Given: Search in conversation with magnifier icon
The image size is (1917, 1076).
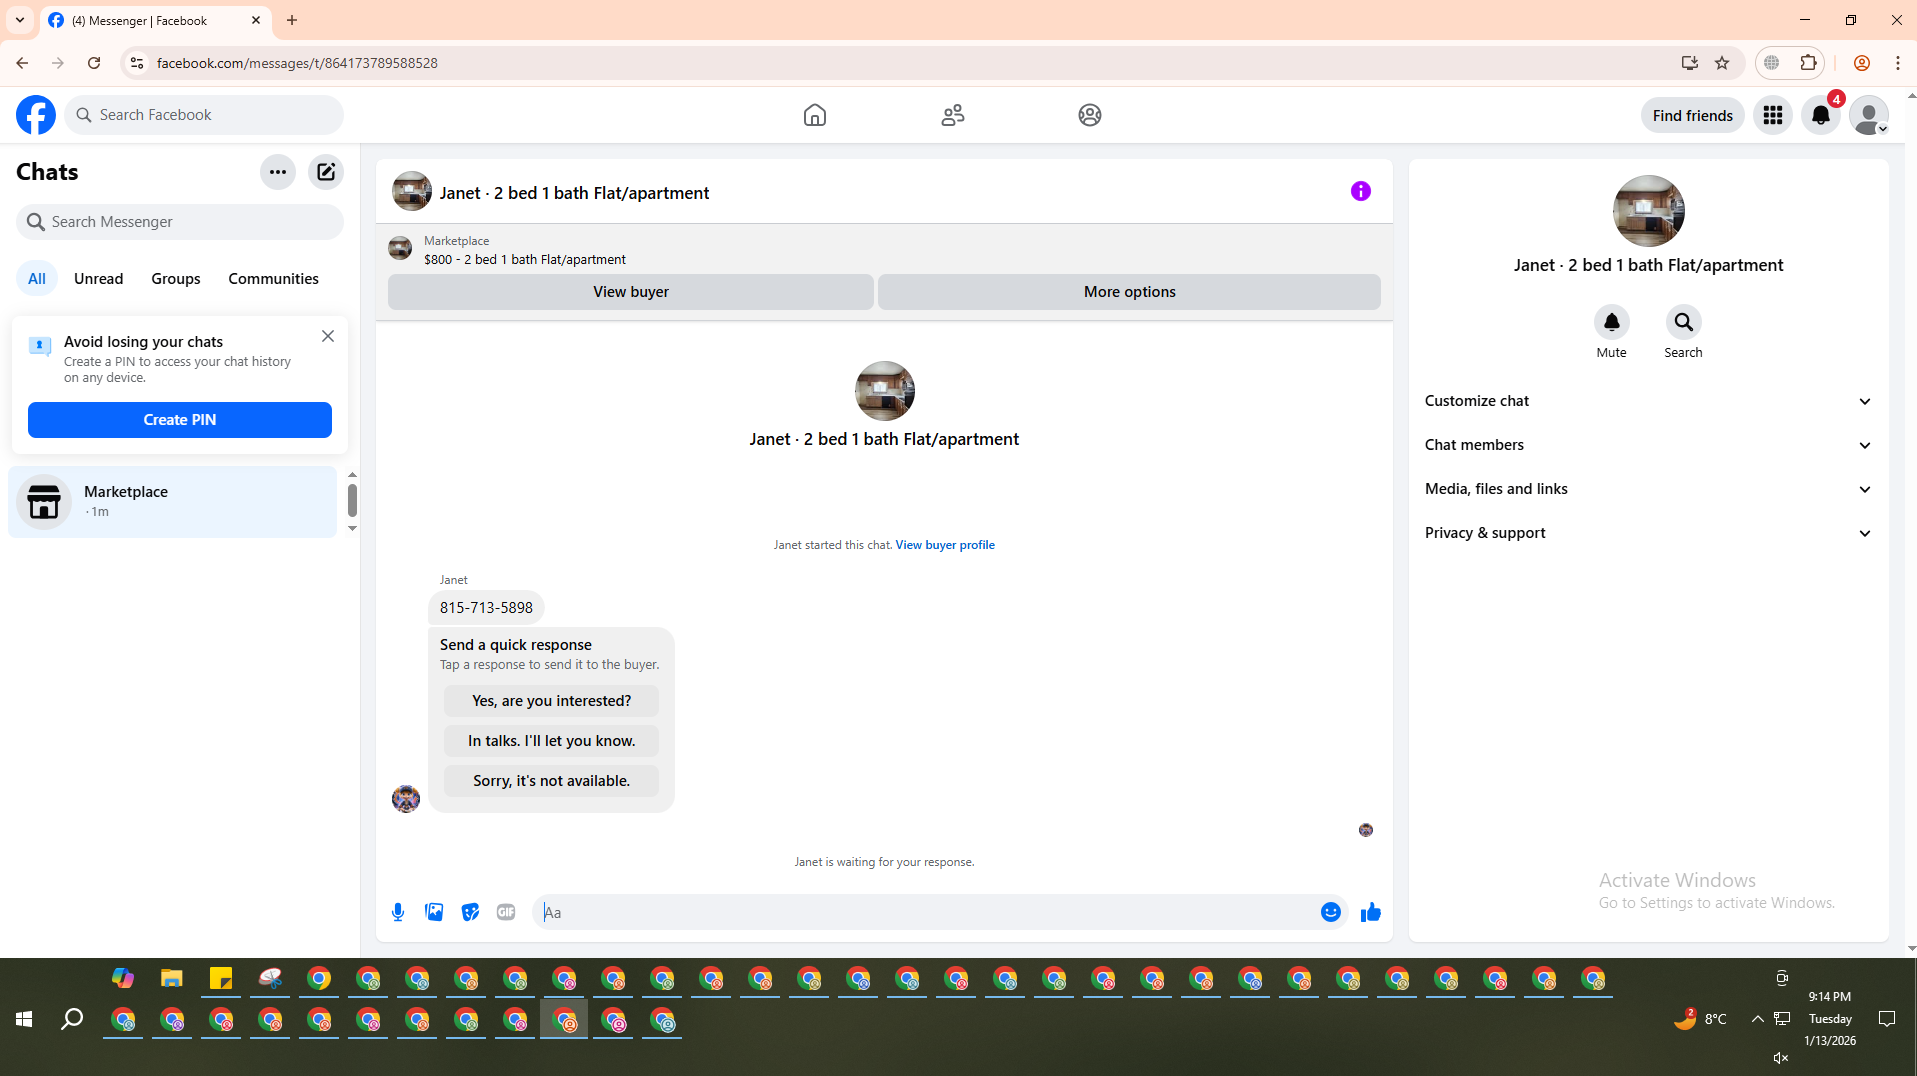Looking at the screenshot, I should 1684,322.
